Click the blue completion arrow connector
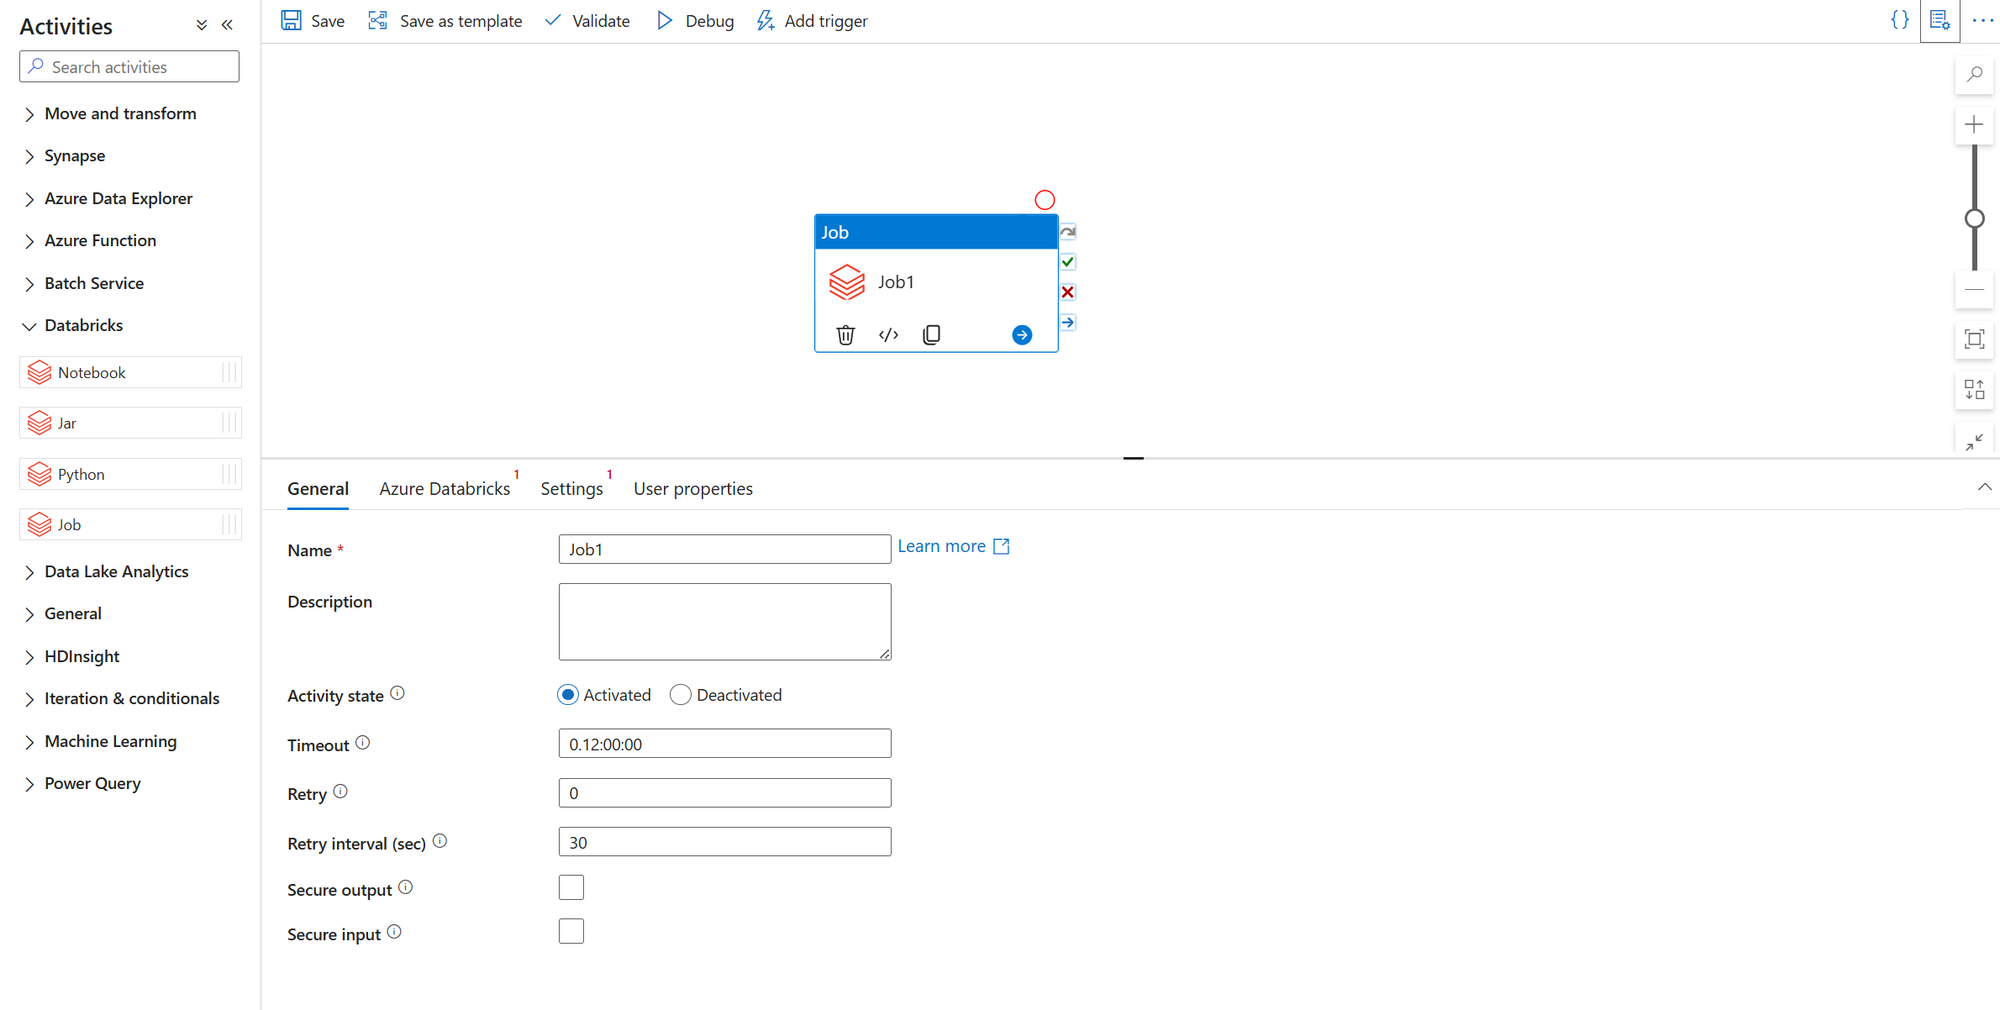The height and width of the screenshot is (1010, 2000). (1068, 322)
